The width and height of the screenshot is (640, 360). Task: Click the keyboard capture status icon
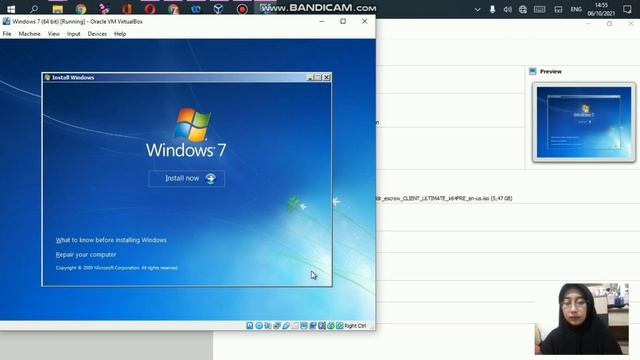click(340, 326)
